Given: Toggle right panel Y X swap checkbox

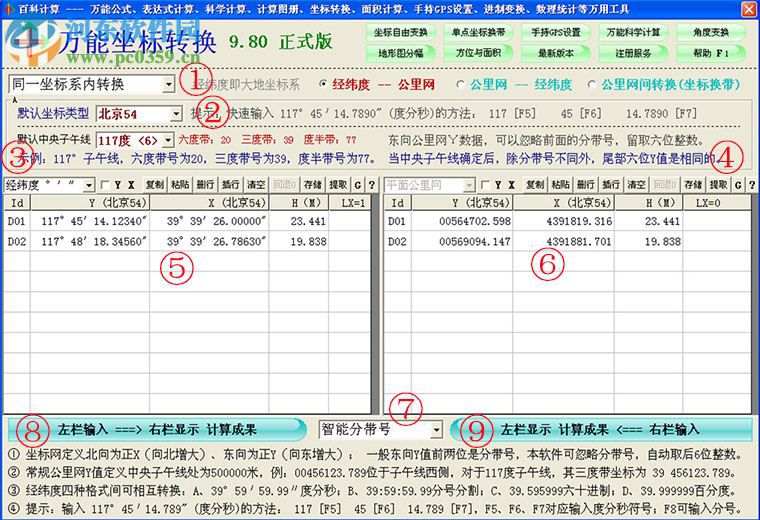Looking at the screenshot, I should (x=485, y=185).
